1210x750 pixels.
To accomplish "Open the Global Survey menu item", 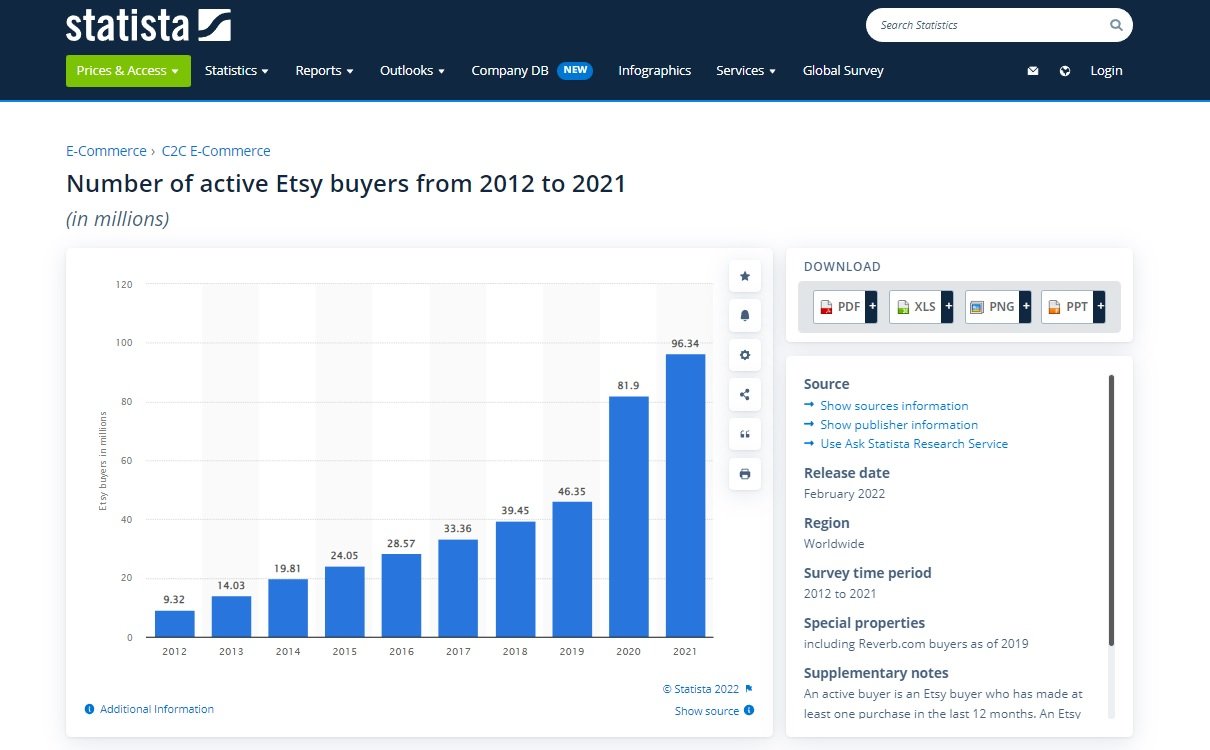I will point(843,71).
